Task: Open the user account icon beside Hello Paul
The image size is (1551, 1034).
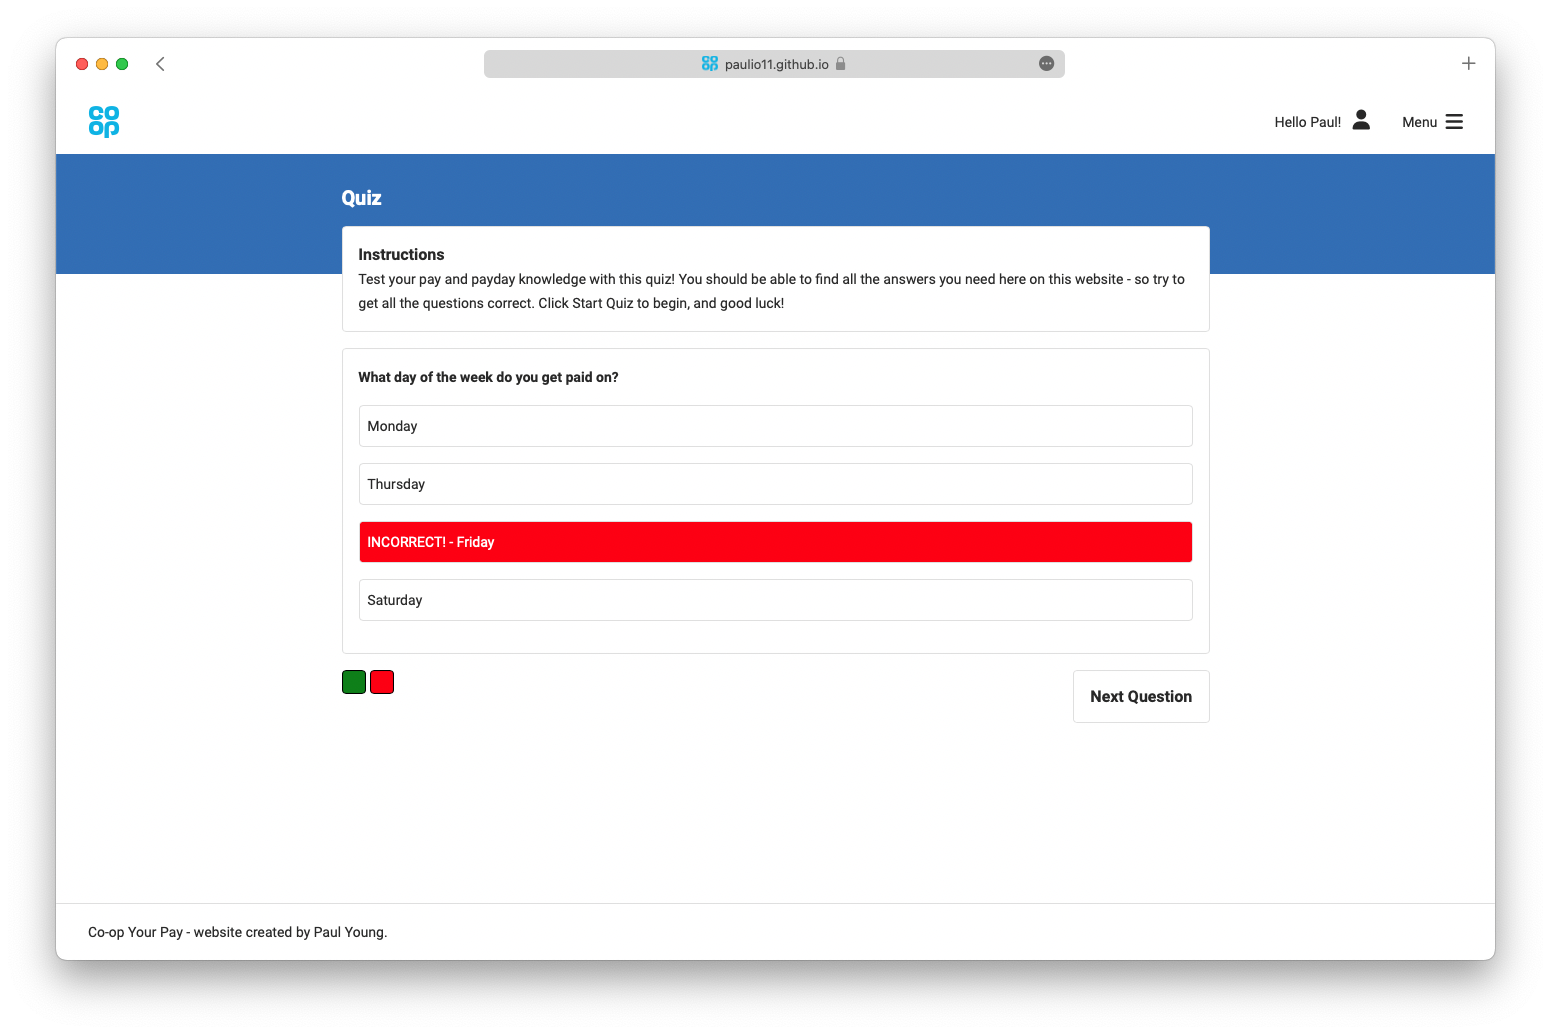Action: (1360, 119)
